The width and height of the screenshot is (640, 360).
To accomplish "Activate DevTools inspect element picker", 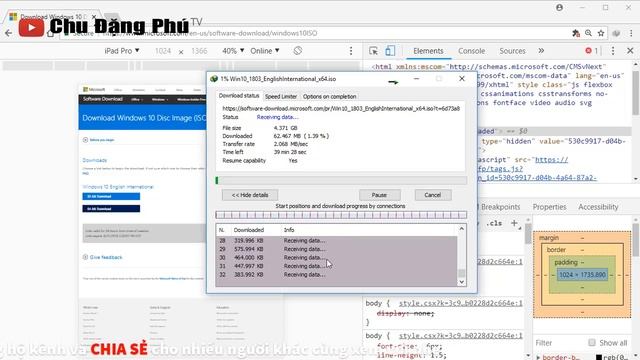I will (x=373, y=51).
